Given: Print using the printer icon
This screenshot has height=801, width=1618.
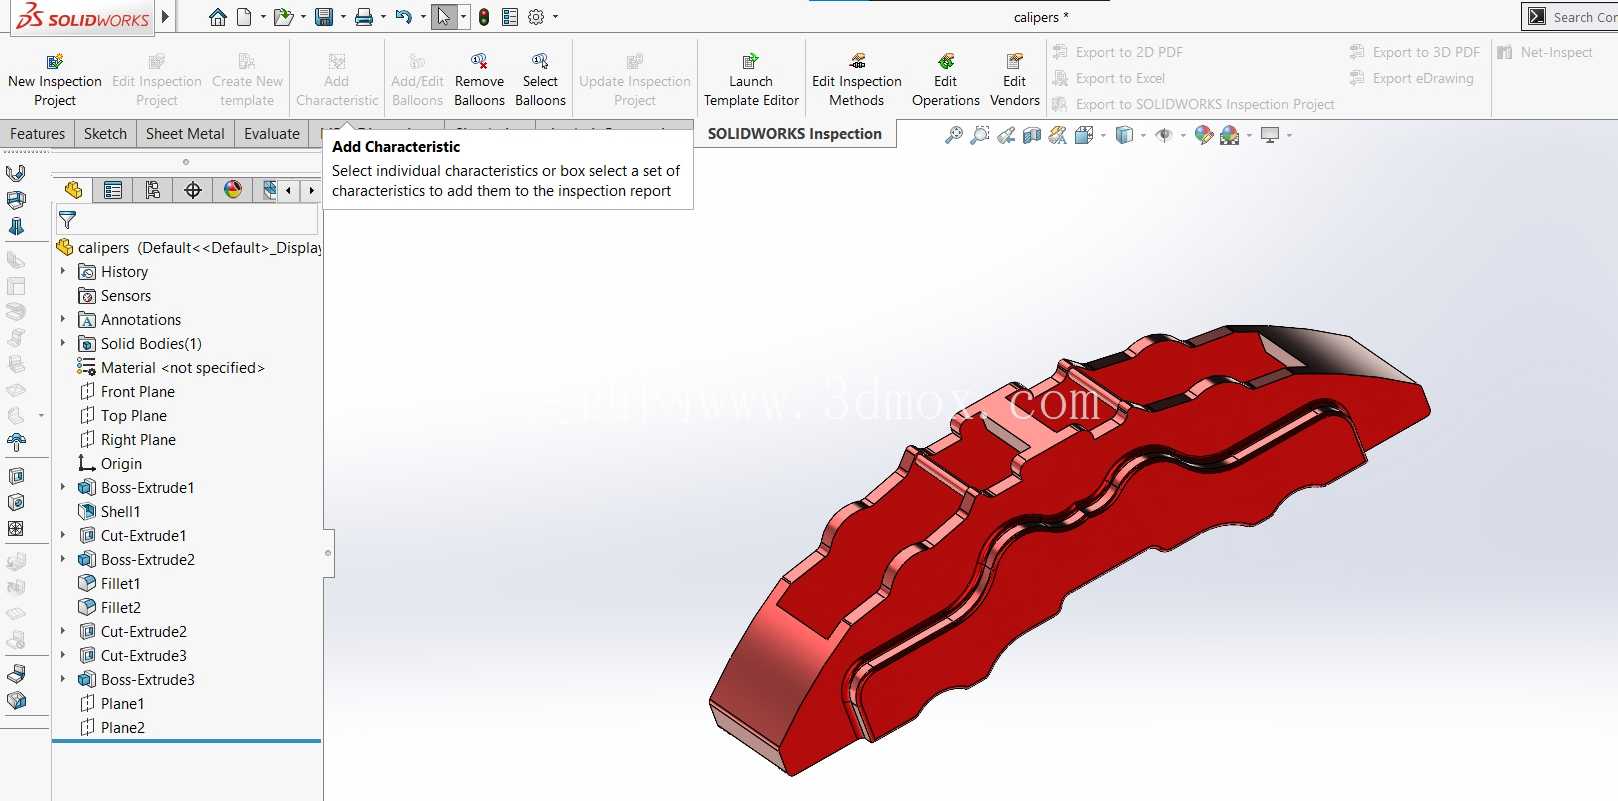Looking at the screenshot, I should 364,17.
